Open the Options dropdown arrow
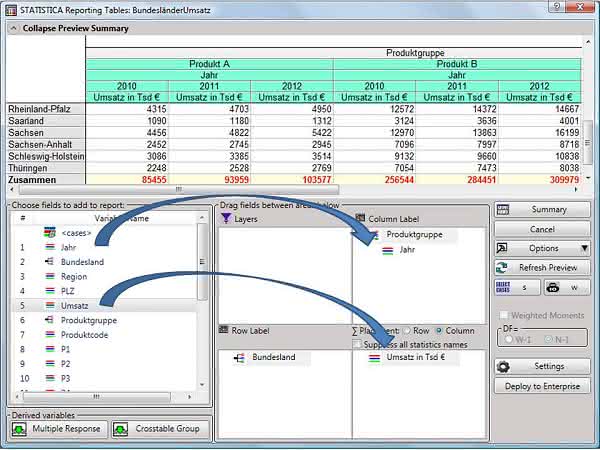 (584, 248)
